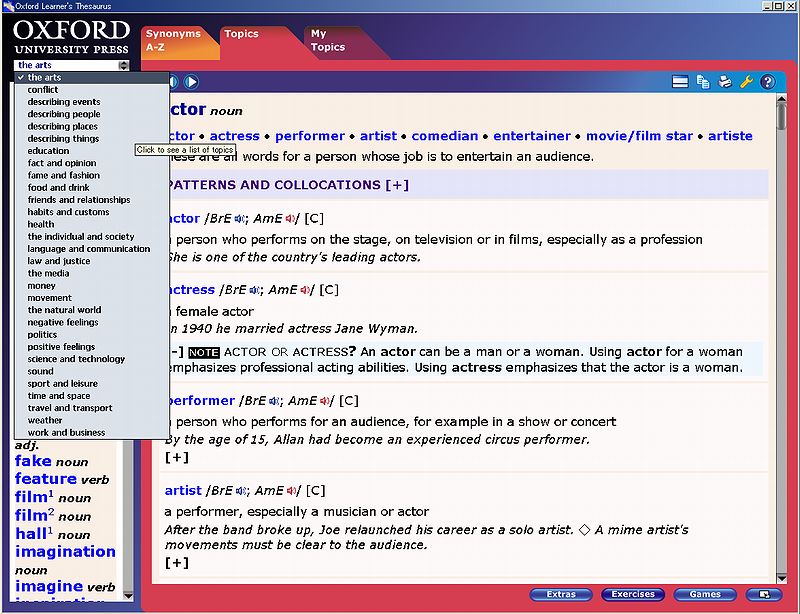The width and height of the screenshot is (800, 614).
Task: Click the show/hide panel layout icon
Action: tap(680, 82)
